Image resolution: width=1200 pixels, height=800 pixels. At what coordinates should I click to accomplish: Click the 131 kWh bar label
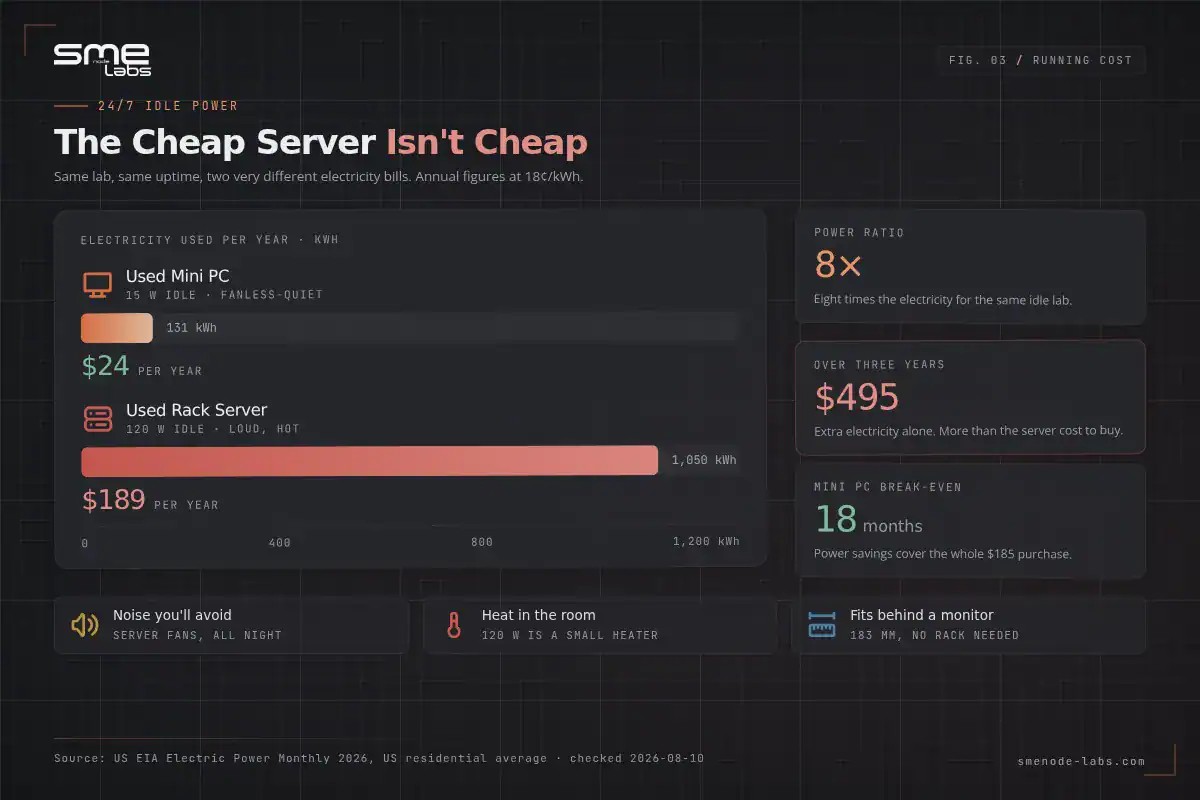tap(191, 328)
